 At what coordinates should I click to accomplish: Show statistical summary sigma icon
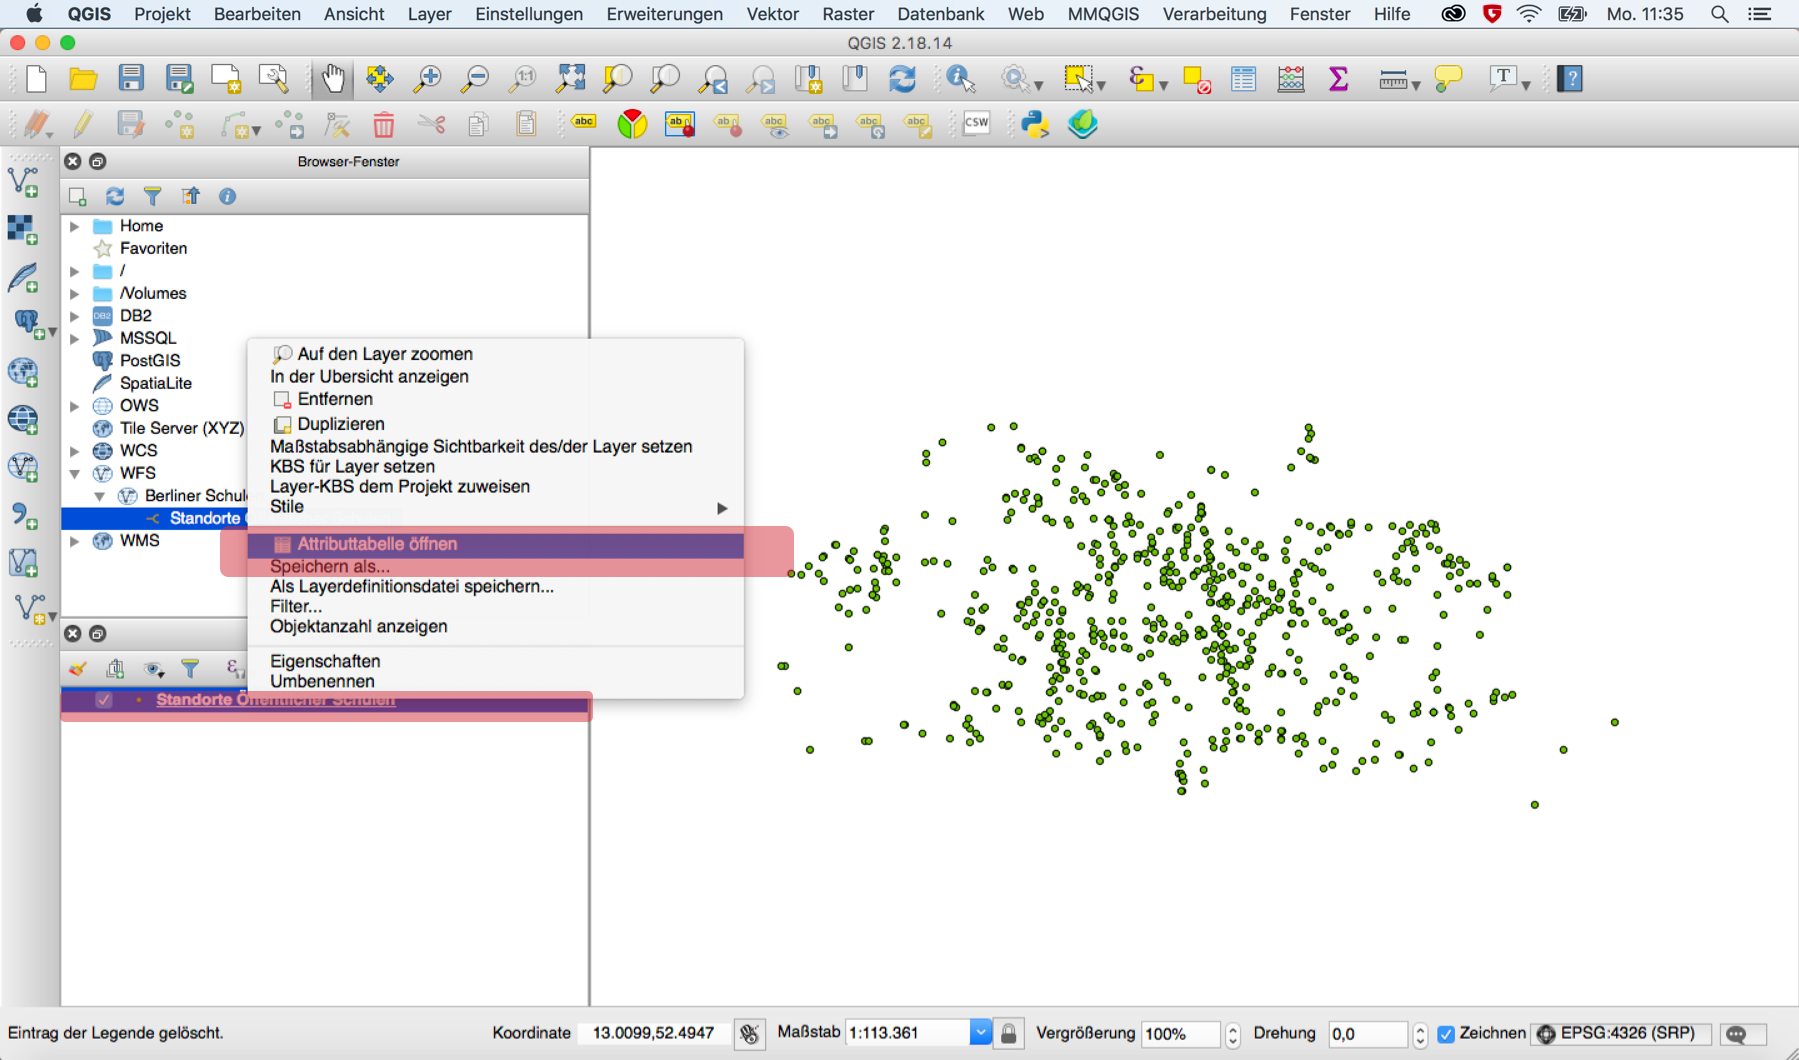point(1338,79)
